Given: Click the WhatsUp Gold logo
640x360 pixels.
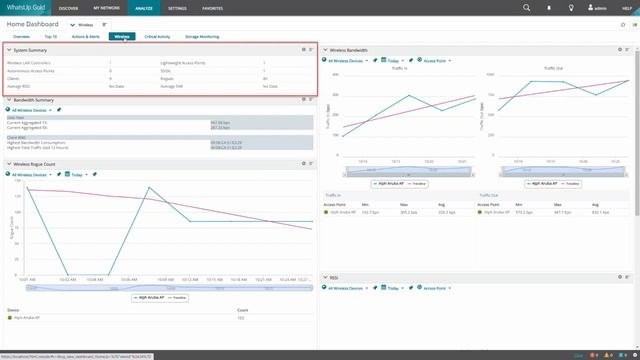Looking at the screenshot, I should [25, 8].
